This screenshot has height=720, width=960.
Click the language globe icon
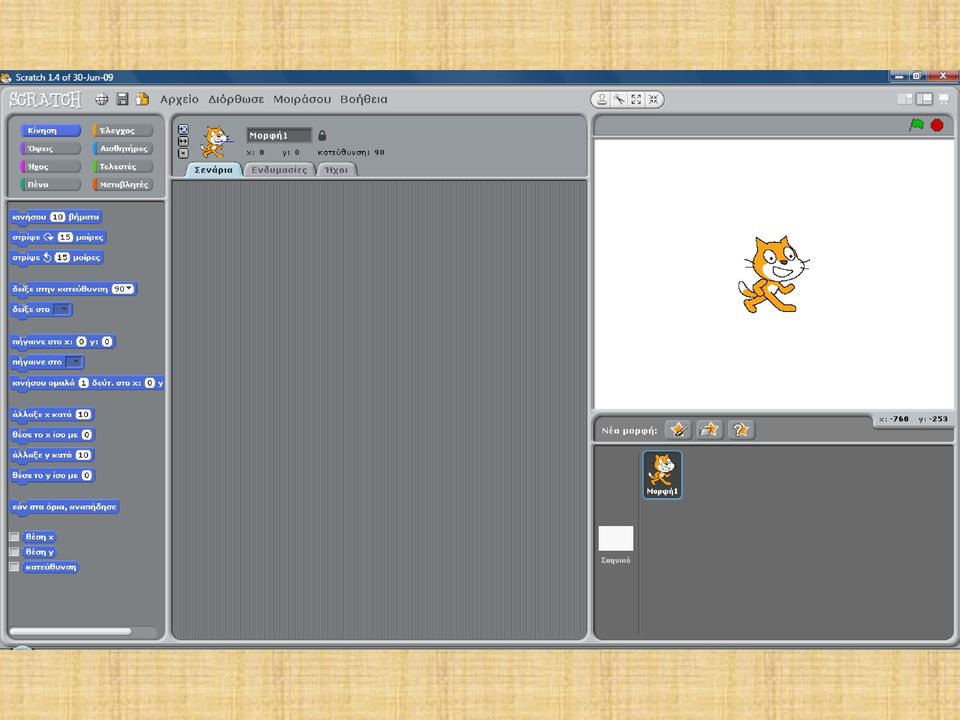tap(102, 99)
